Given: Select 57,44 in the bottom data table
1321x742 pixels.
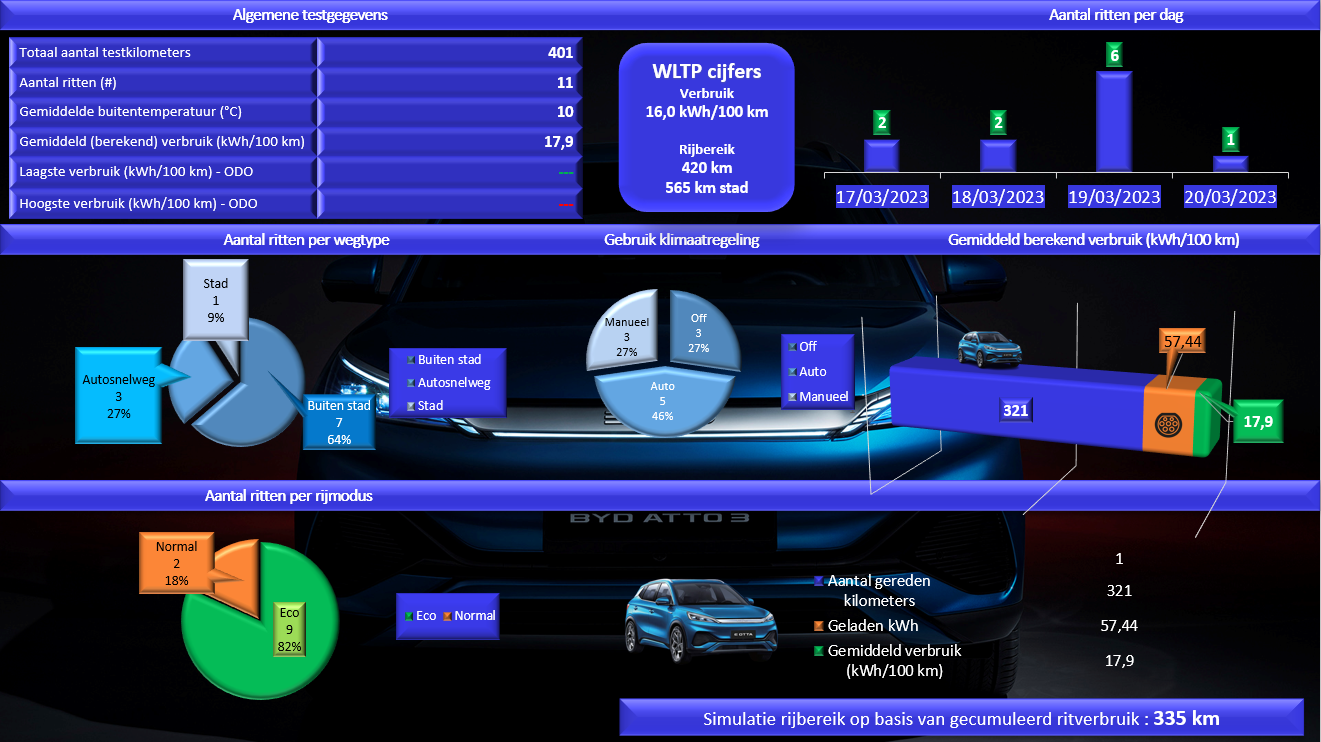Looking at the screenshot, I should (1119, 625).
